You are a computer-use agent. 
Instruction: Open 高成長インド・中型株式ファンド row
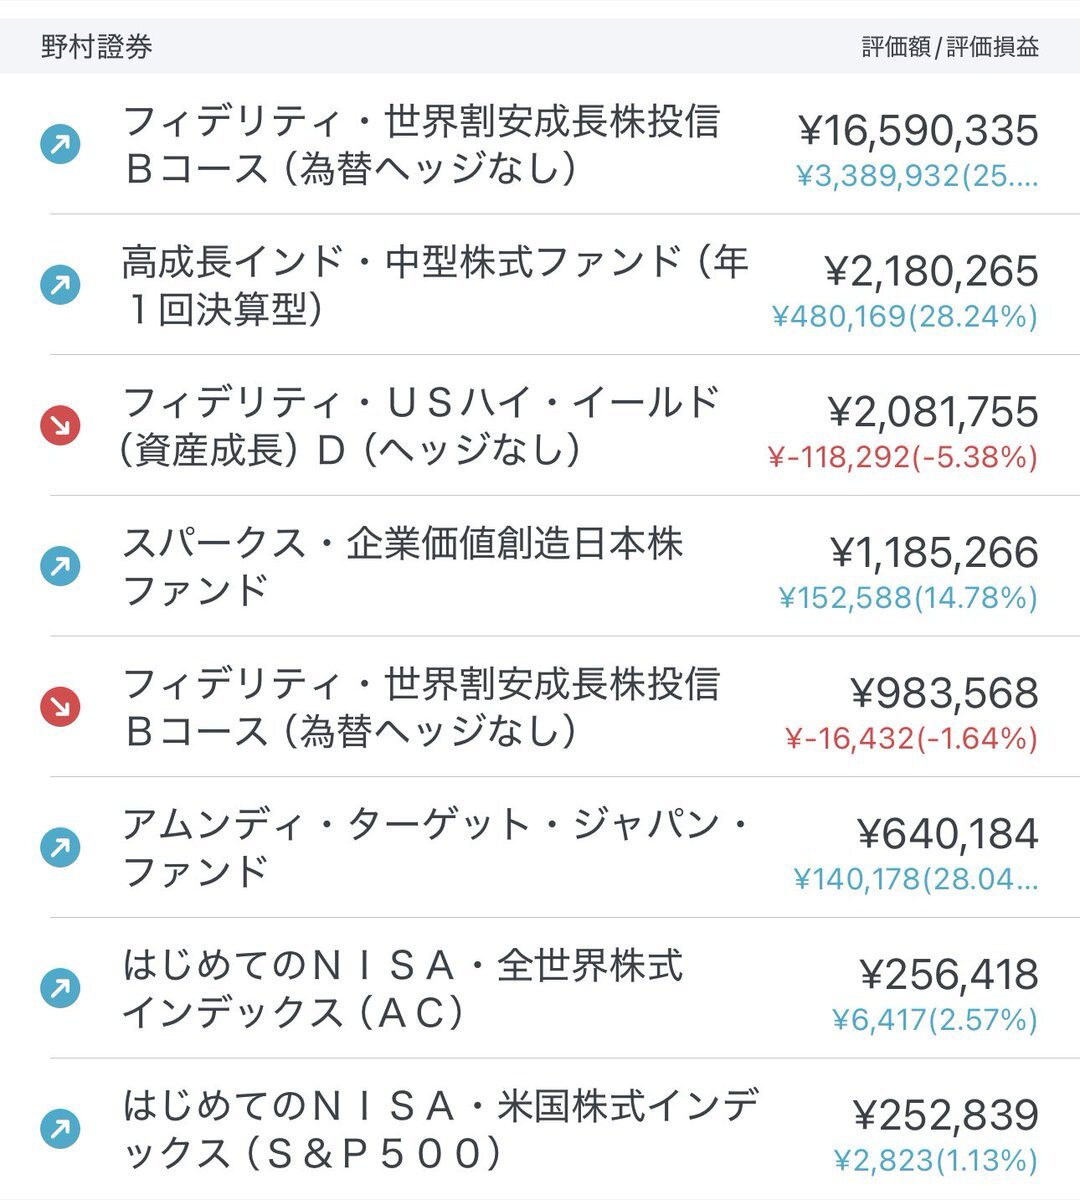click(x=540, y=285)
